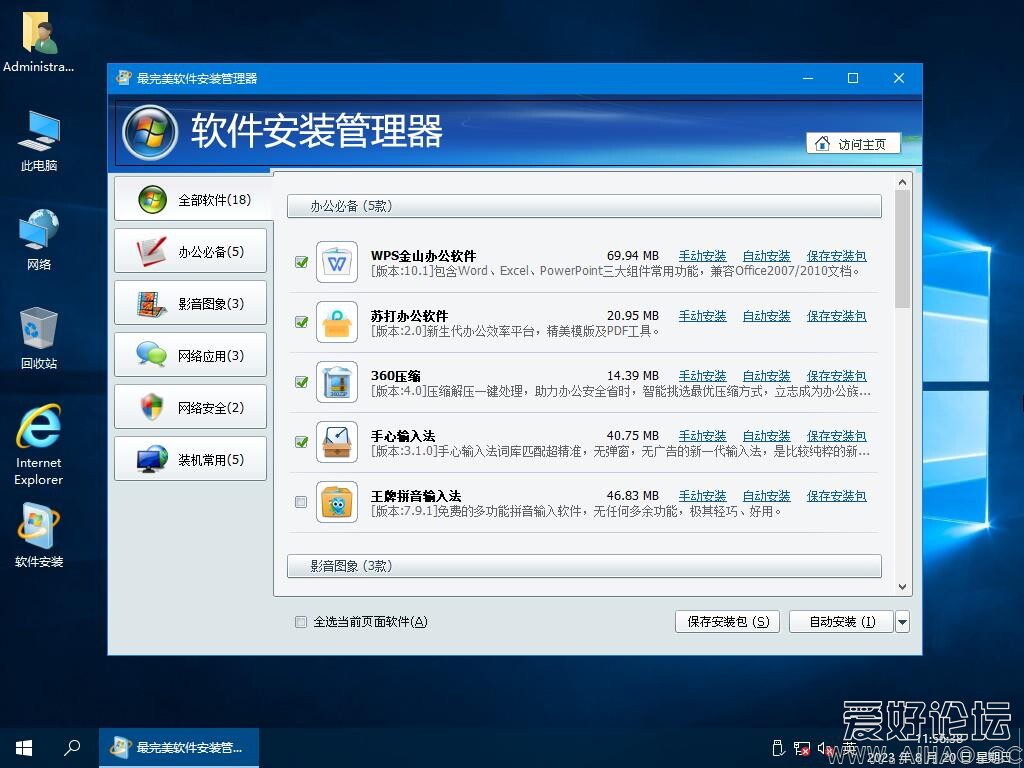This screenshot has width=1024, height=768.
Task: Click the 访问主页 button
Action: (x=852, y=144)
